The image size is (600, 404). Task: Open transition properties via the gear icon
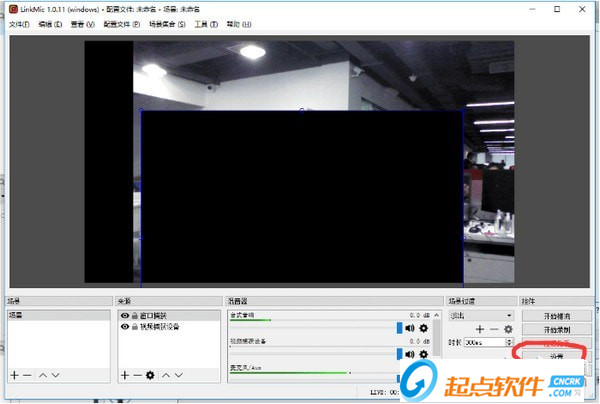(508, 329)
